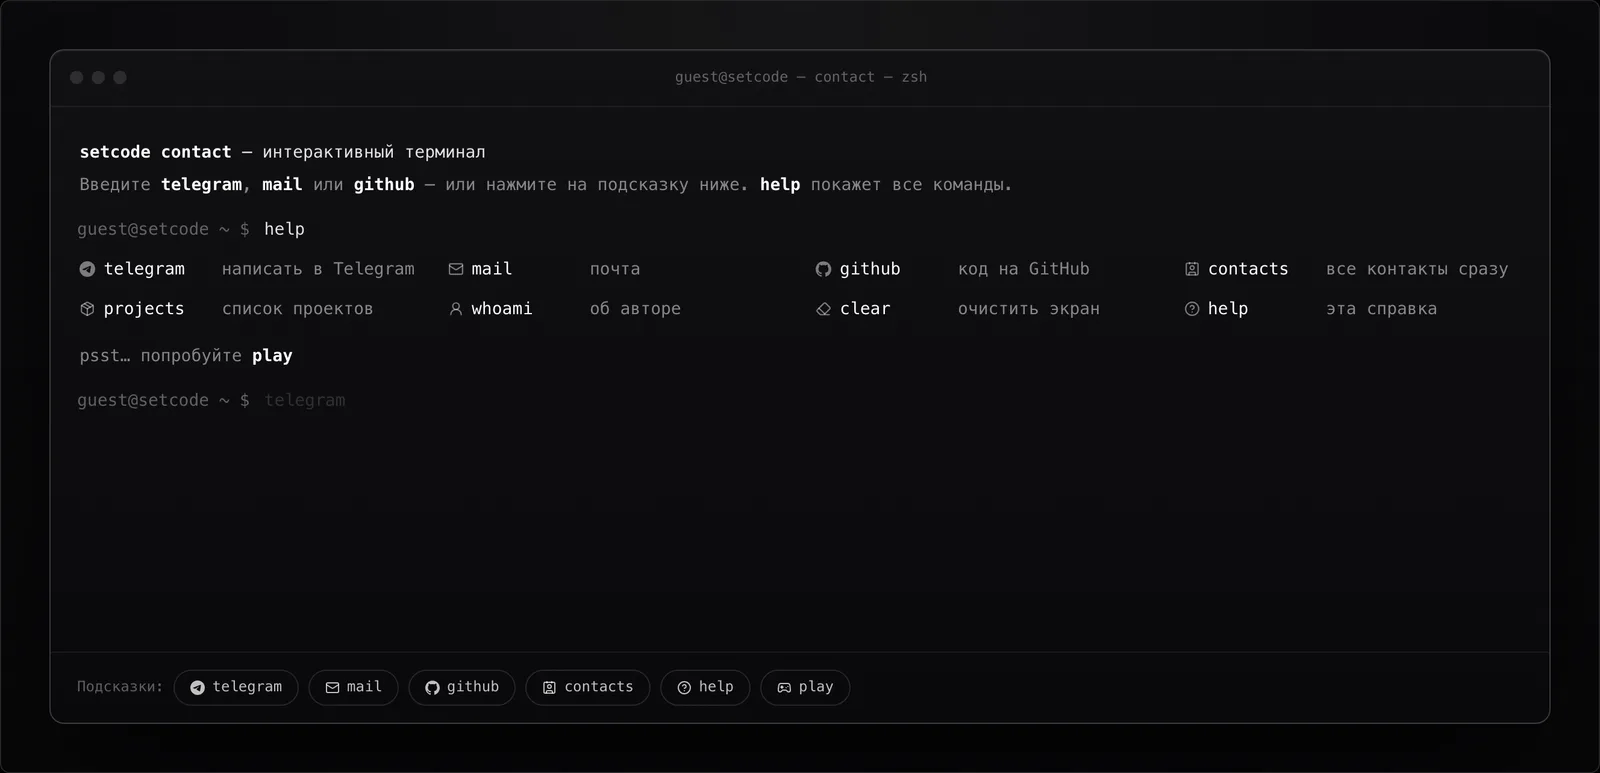The width and height of the screenshot is (1600, 773).
Task: Click the 'Подсказки:' label in footer
Action: click(x=120, y=687)
